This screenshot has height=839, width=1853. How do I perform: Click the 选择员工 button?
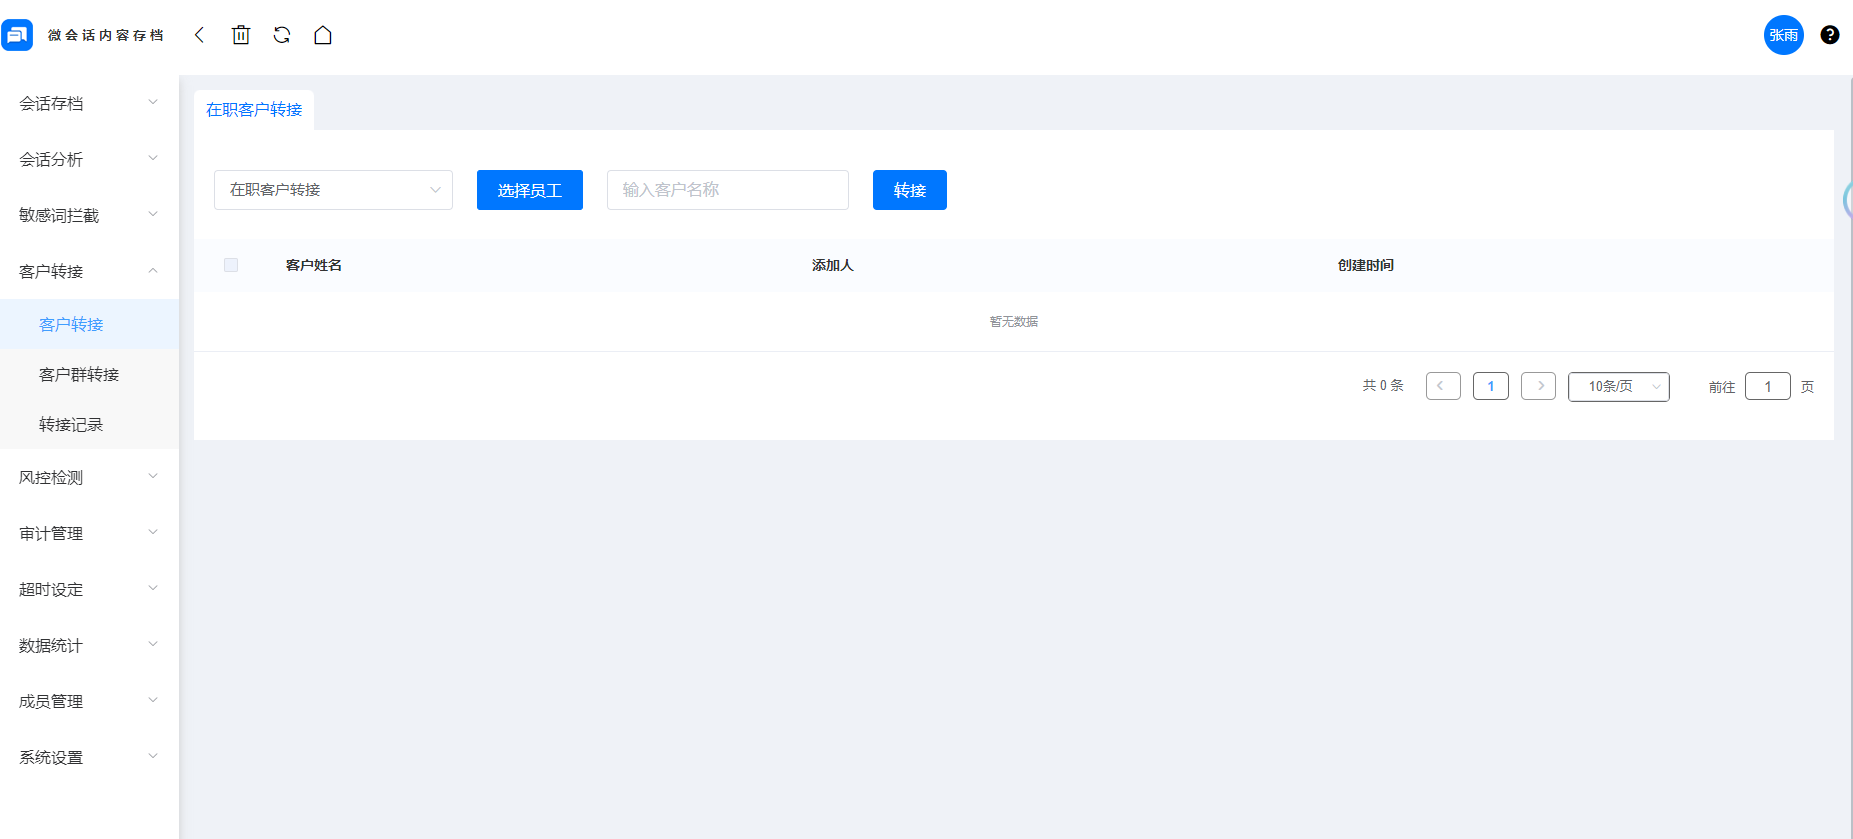click(x=529, y=190)
